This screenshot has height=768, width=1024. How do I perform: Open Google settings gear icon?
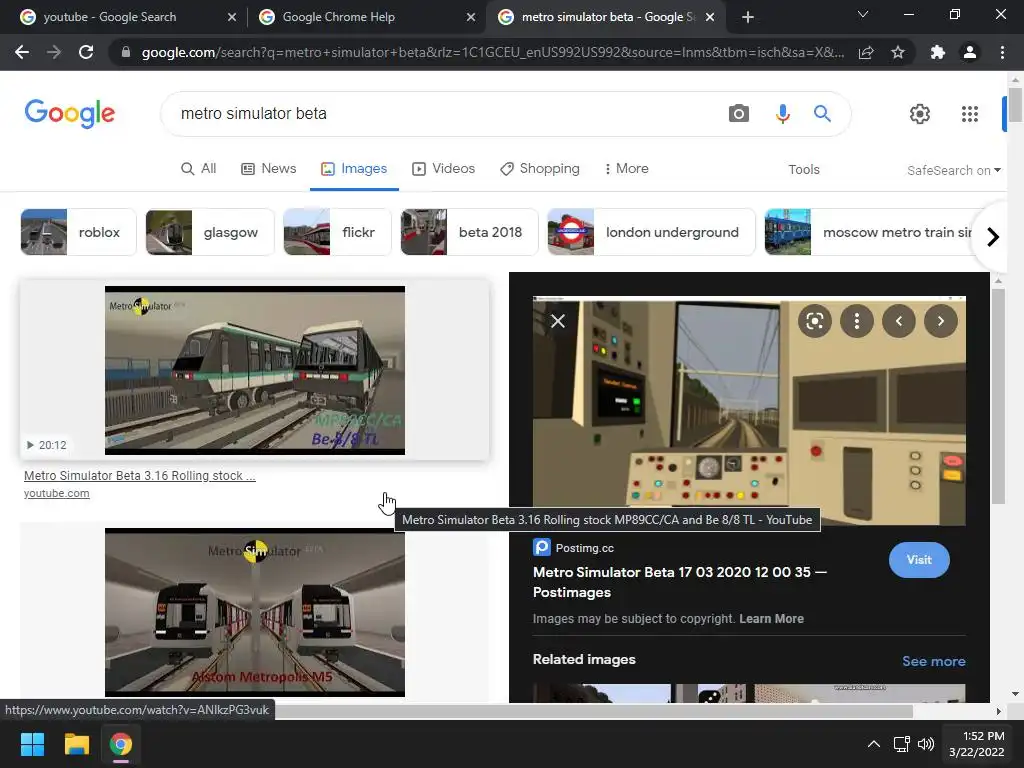920,114
